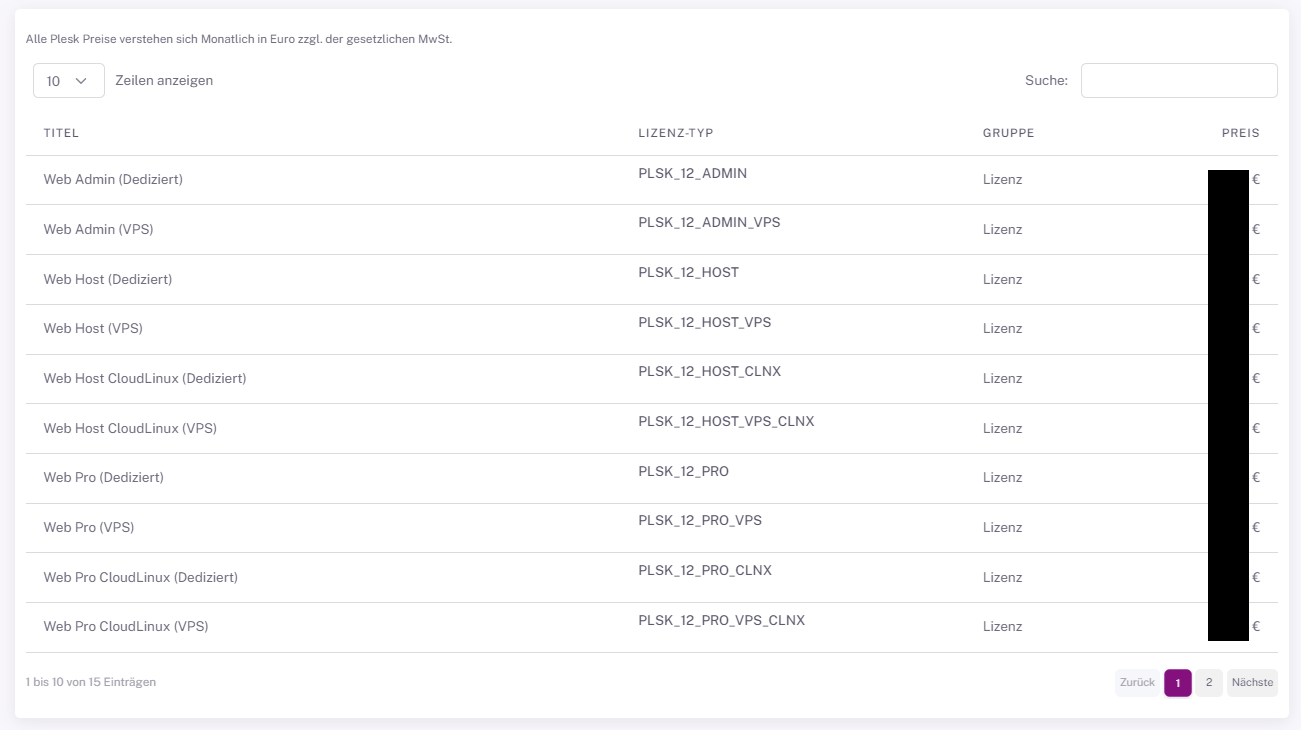Click the Web Host (Dediziert) row title
Image resolution: width=1301 pixels, height=730 pixels.
pyautogui.click(x=107, y=280)
